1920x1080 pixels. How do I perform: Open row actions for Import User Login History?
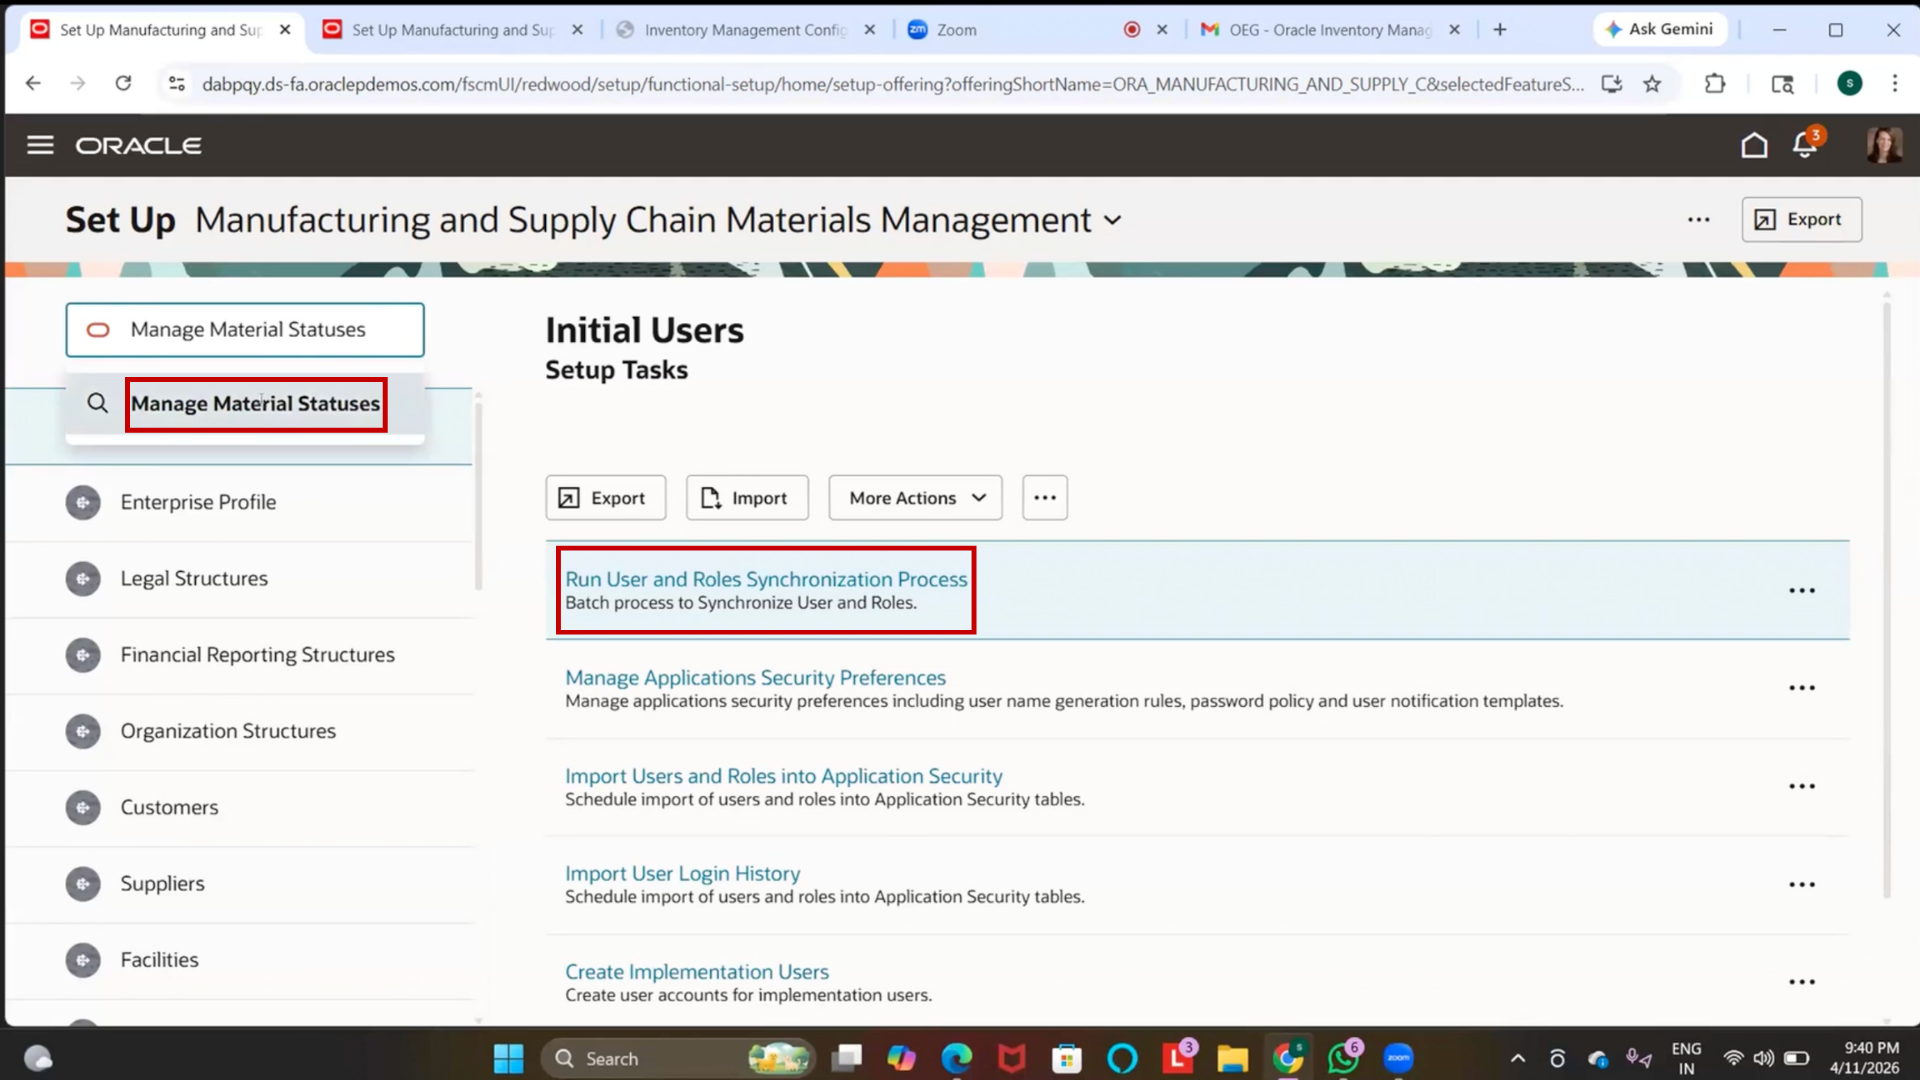pyautogui.click(x=1802, y=885)
